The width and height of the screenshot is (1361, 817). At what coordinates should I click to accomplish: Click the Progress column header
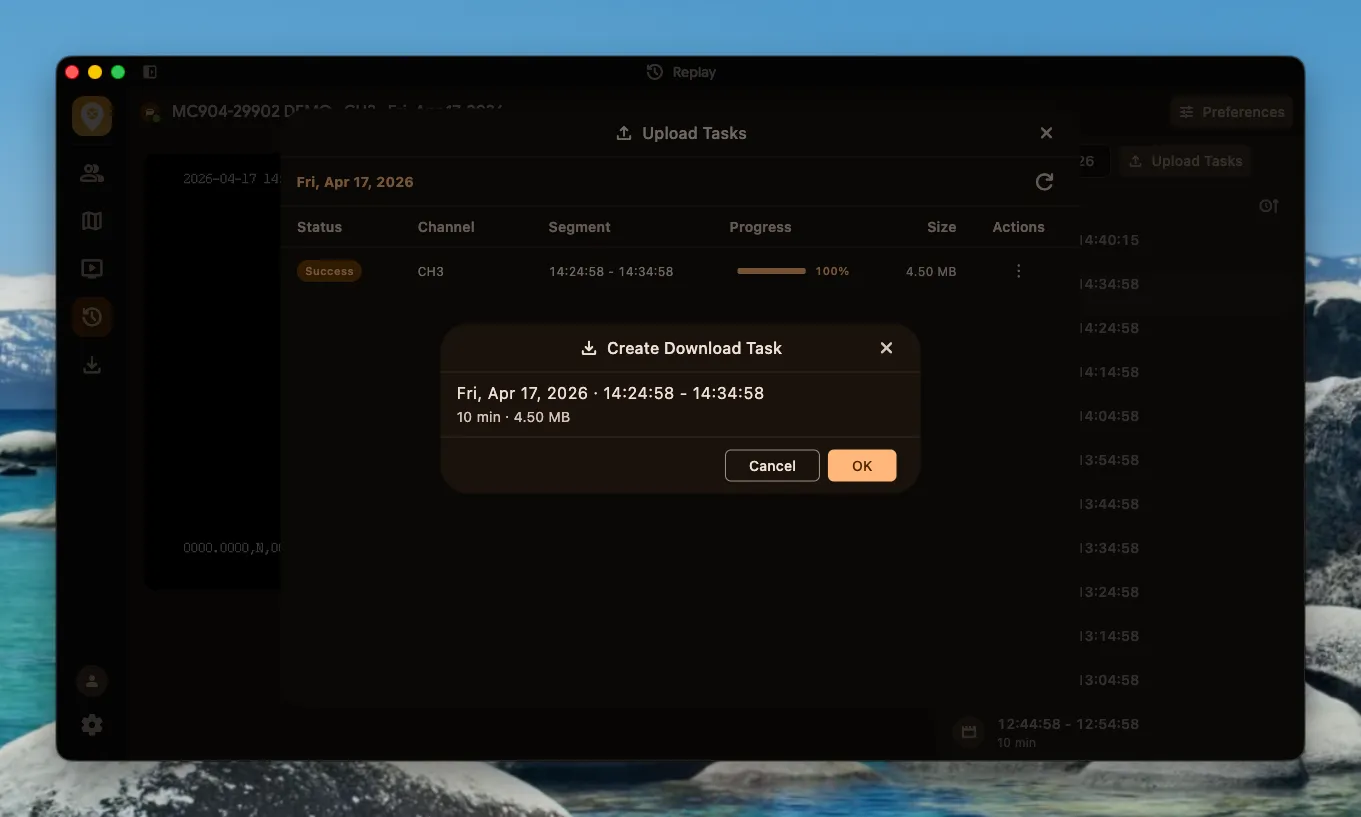tap(760, 227)
